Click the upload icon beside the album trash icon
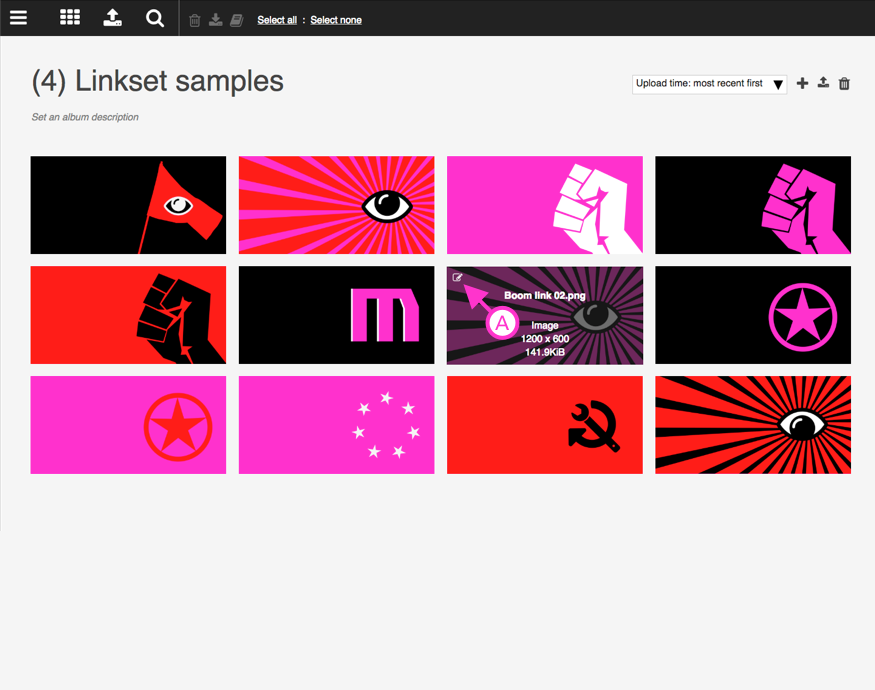 pyautogui.click(x=823, y=83)
